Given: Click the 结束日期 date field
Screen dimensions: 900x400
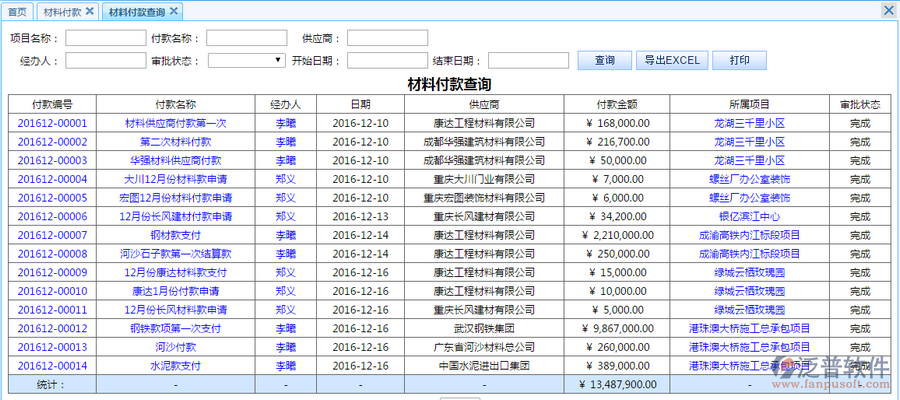Looking at the screenshot, I should pos(528,60).
